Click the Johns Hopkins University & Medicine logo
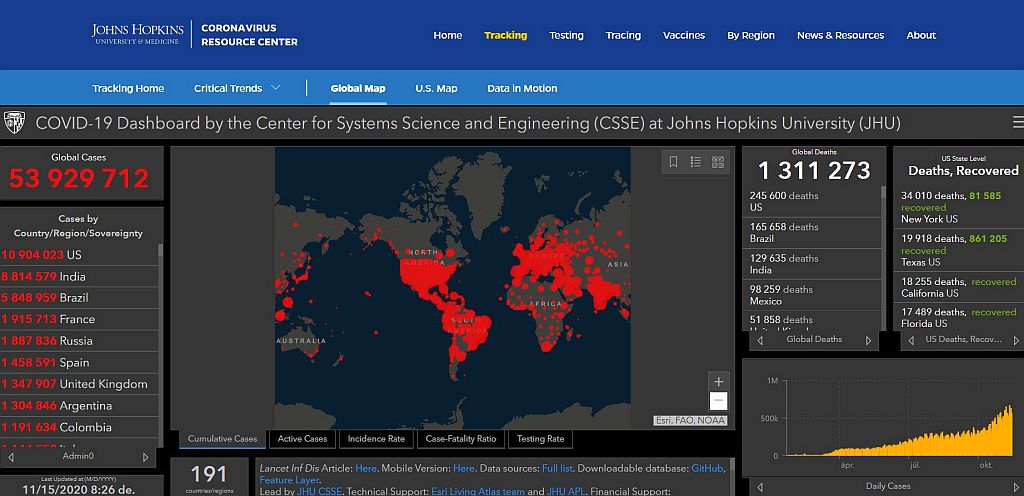Viewport: 1024px width, 496px height. [x=138, y=34]
